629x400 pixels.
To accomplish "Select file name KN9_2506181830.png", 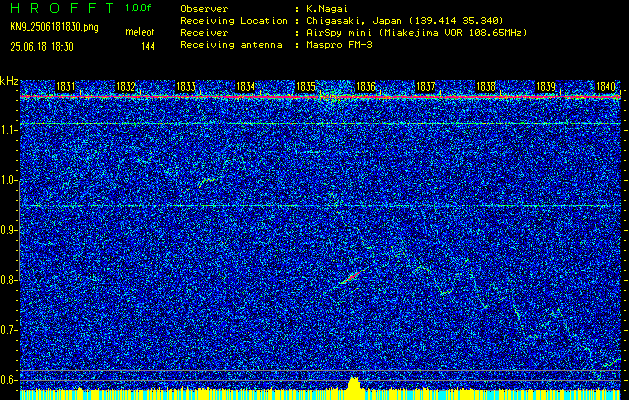I will tap(54, 27).
